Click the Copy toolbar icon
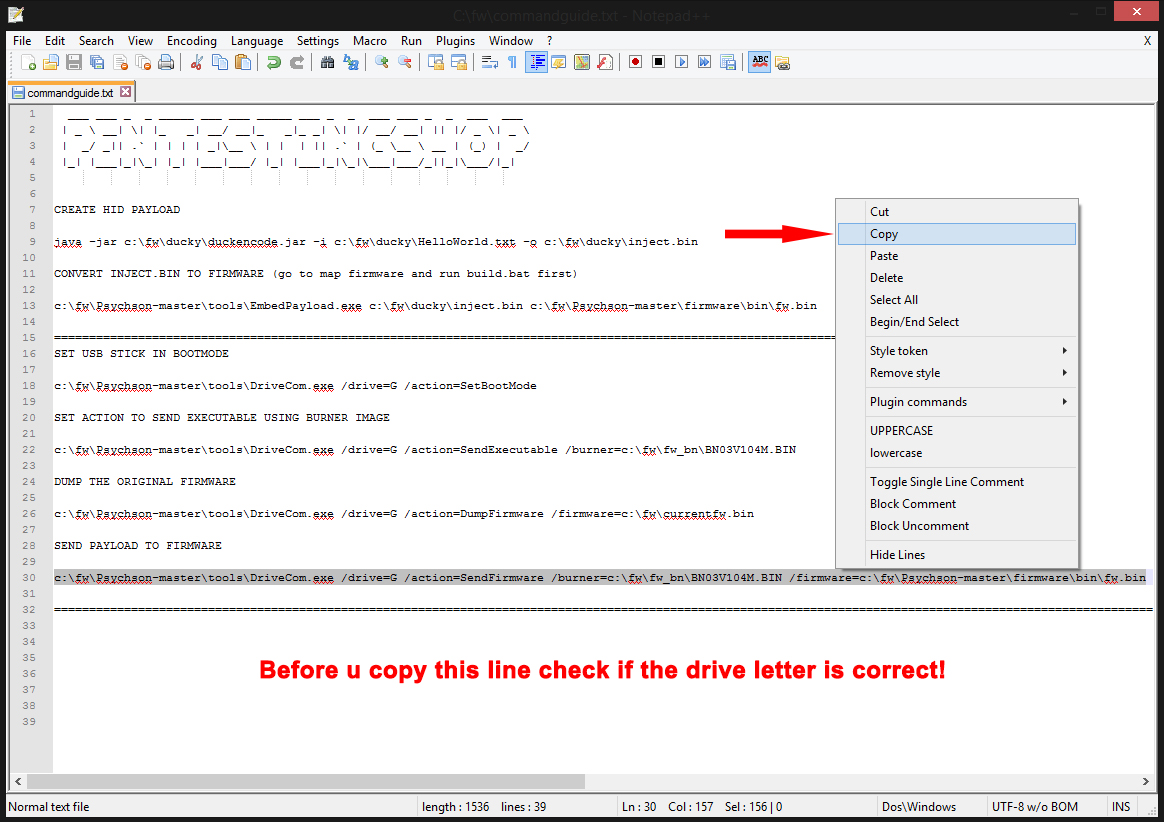 point(220,62)
